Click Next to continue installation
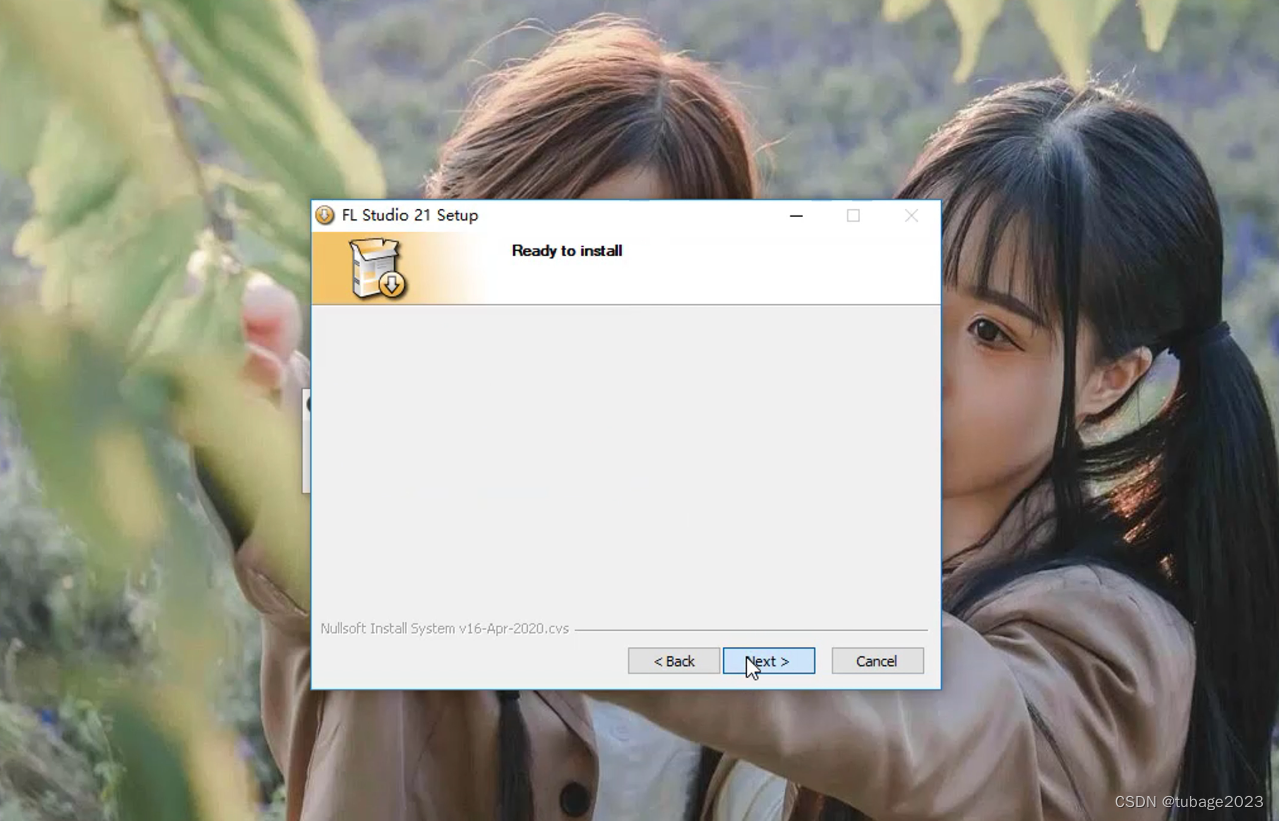1279x821 pixels. pos(769,661)
